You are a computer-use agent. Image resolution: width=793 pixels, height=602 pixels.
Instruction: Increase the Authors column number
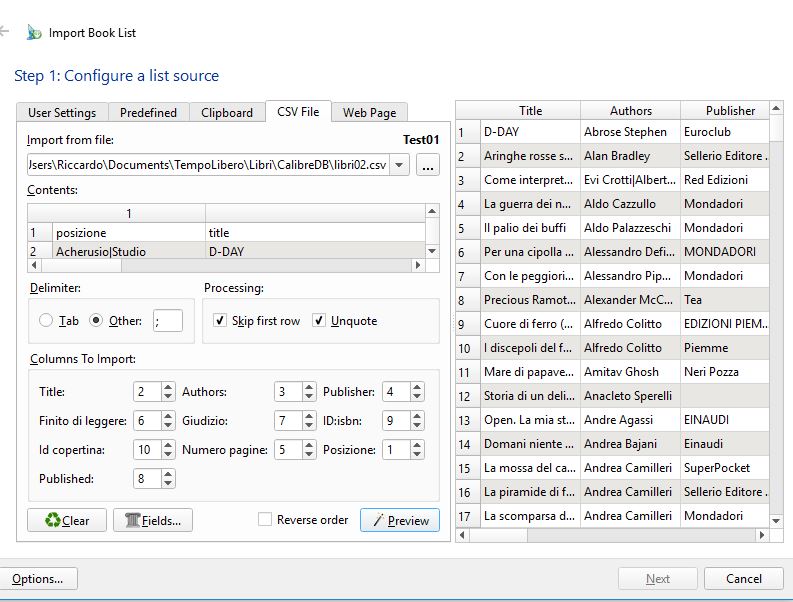pos(309,387)
